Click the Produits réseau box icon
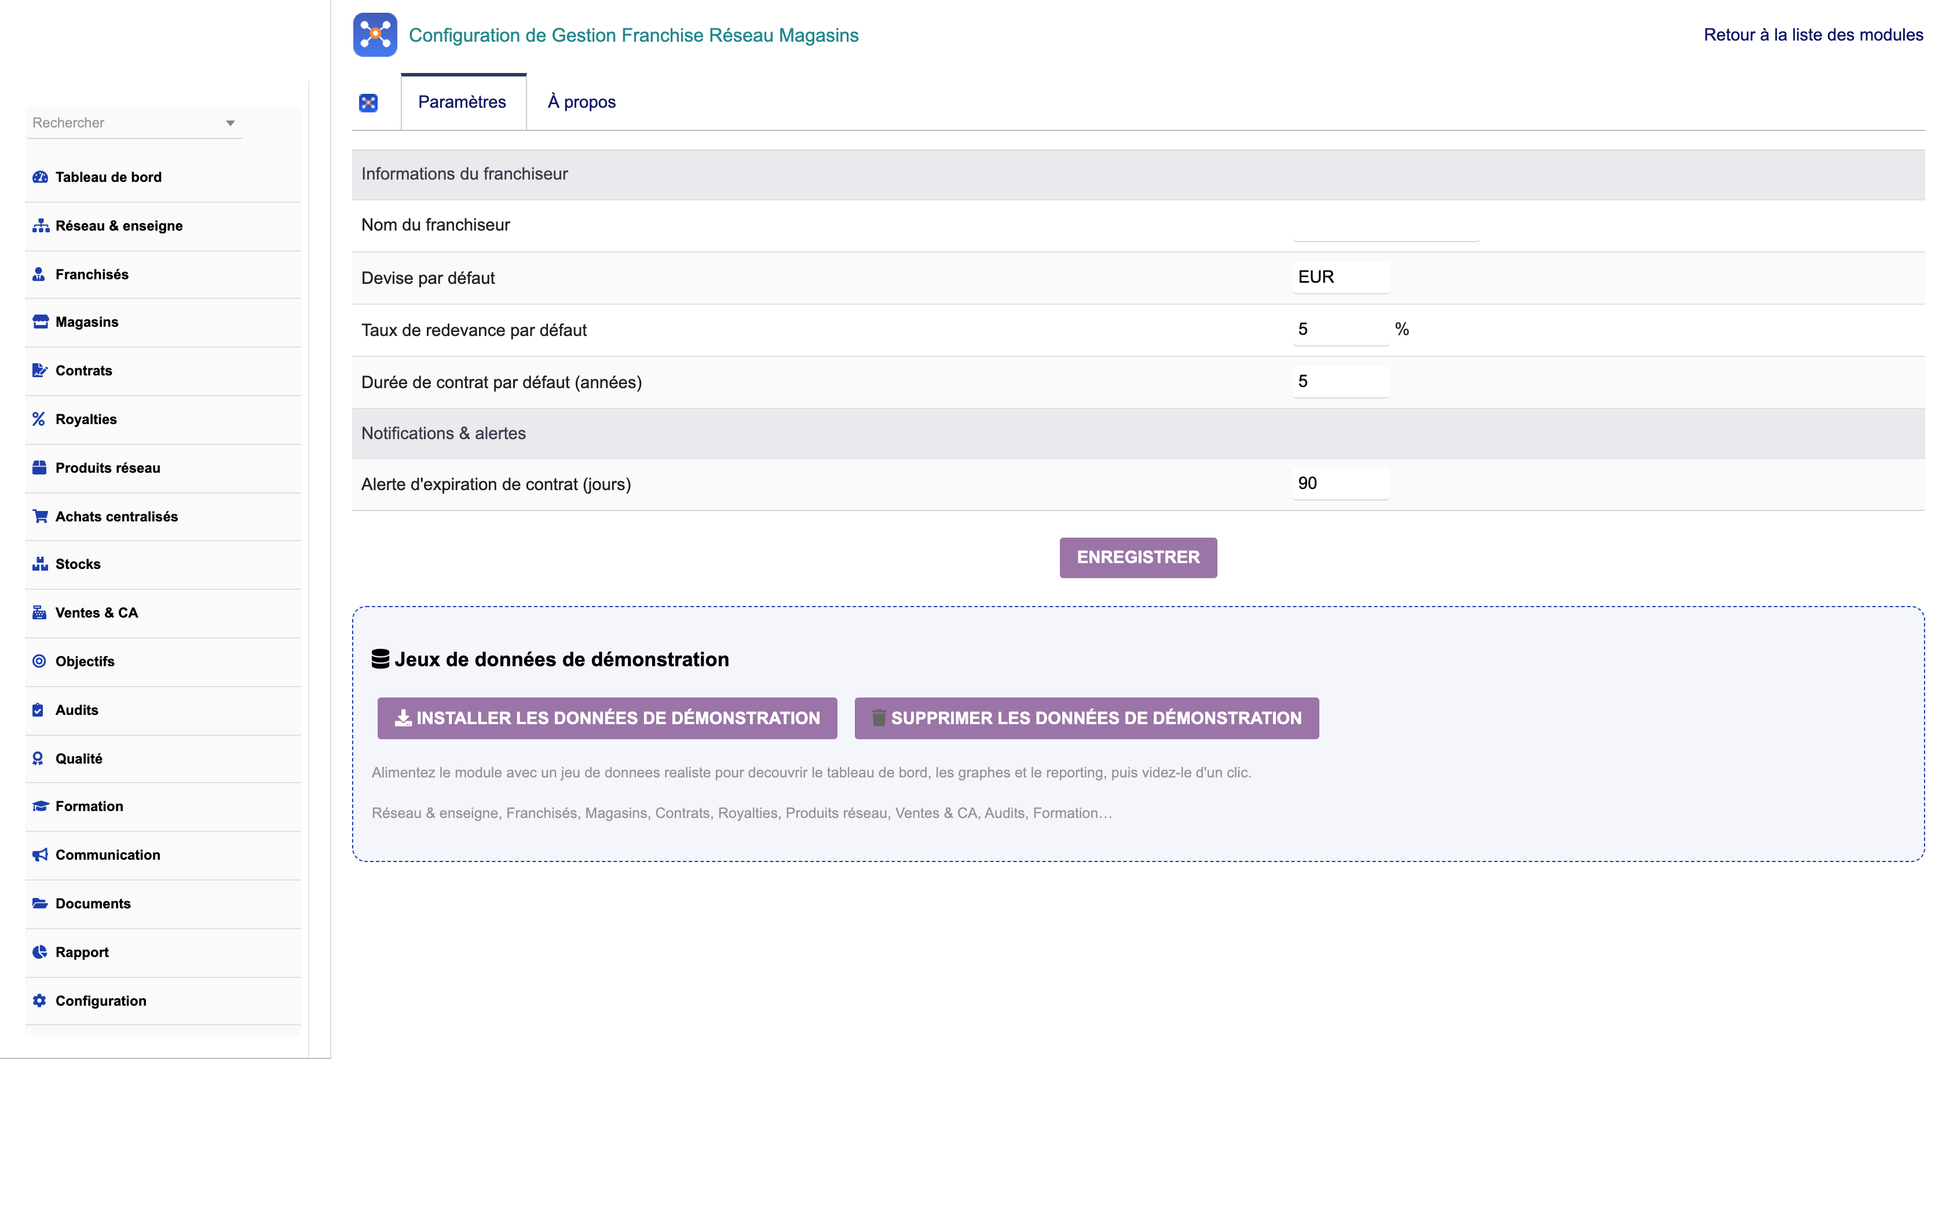Screen dimensions: 1946x1205 [40, 468]
